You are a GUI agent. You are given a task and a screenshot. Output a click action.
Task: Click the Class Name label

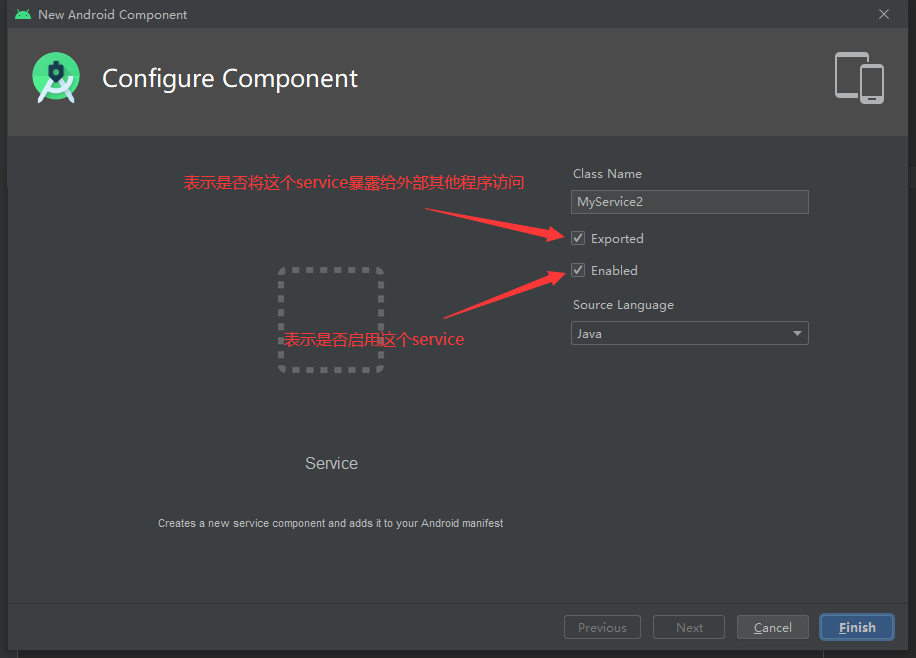click(607, 174)
